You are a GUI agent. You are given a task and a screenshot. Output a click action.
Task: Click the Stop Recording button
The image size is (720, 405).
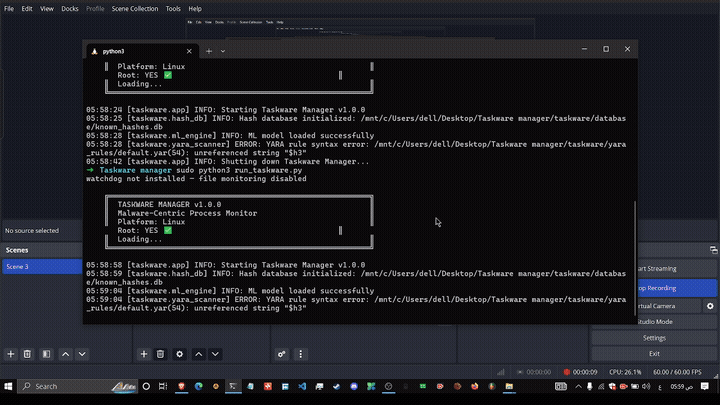tap(677, 288)
